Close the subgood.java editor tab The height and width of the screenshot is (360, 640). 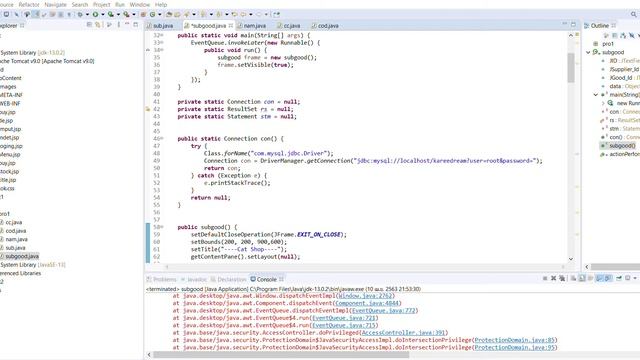point(231,25)
